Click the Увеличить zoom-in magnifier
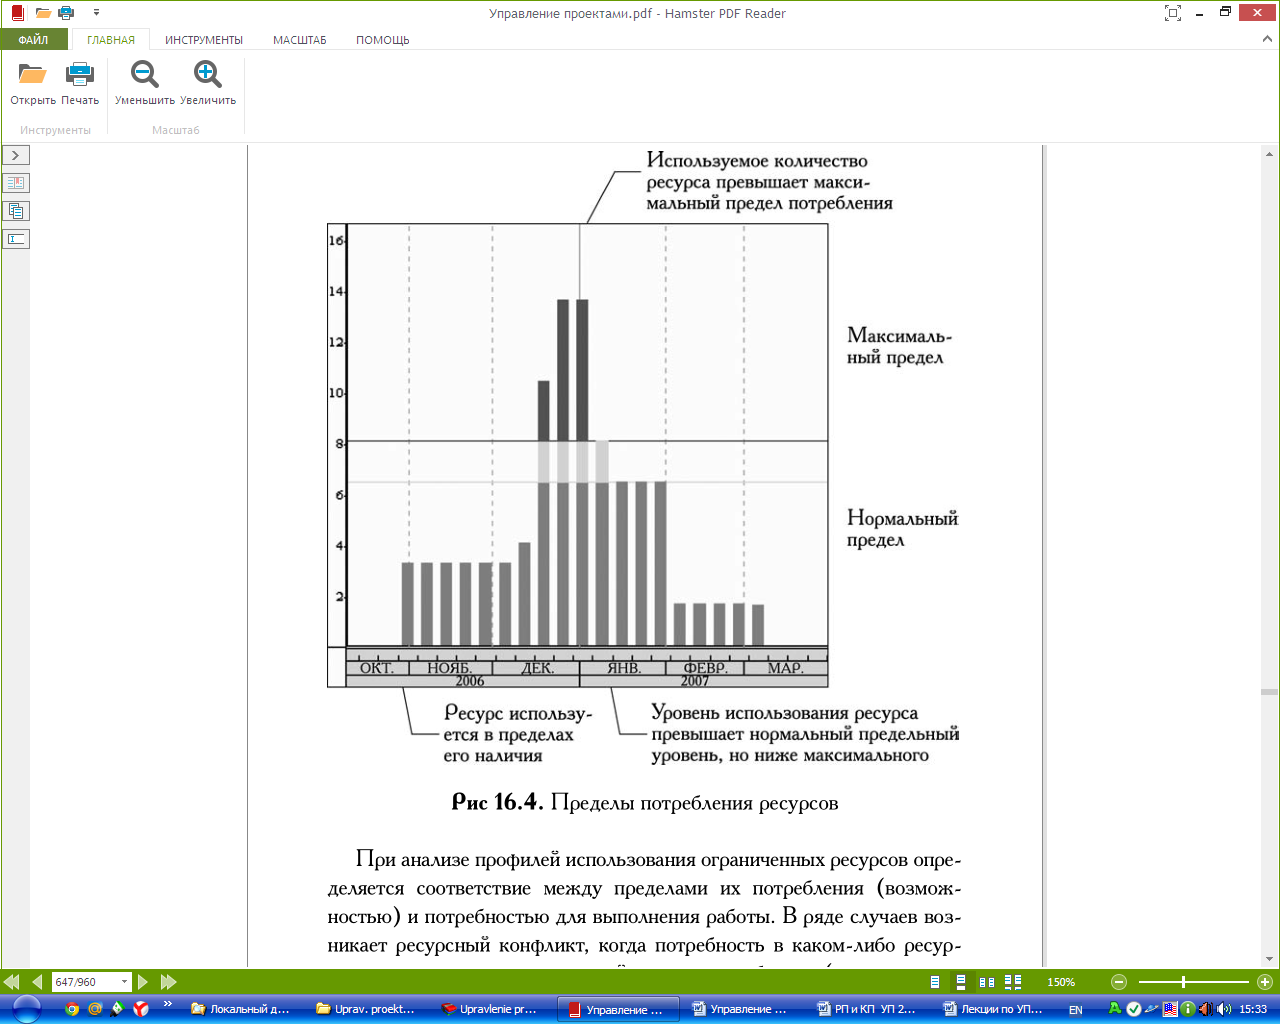This screenshot has height=1024, width=1280. (x=208, y=74)
